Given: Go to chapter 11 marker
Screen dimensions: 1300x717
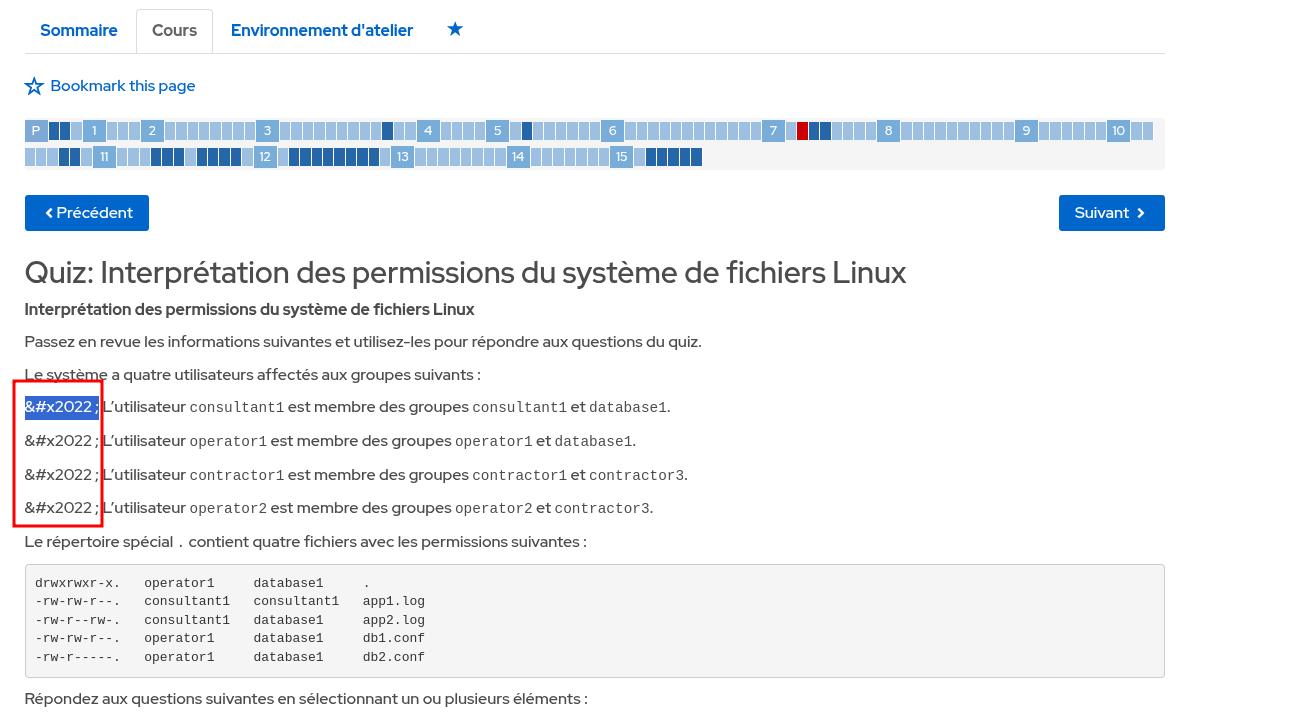Looking at the screenshot, I should click(x=104, y=157).
